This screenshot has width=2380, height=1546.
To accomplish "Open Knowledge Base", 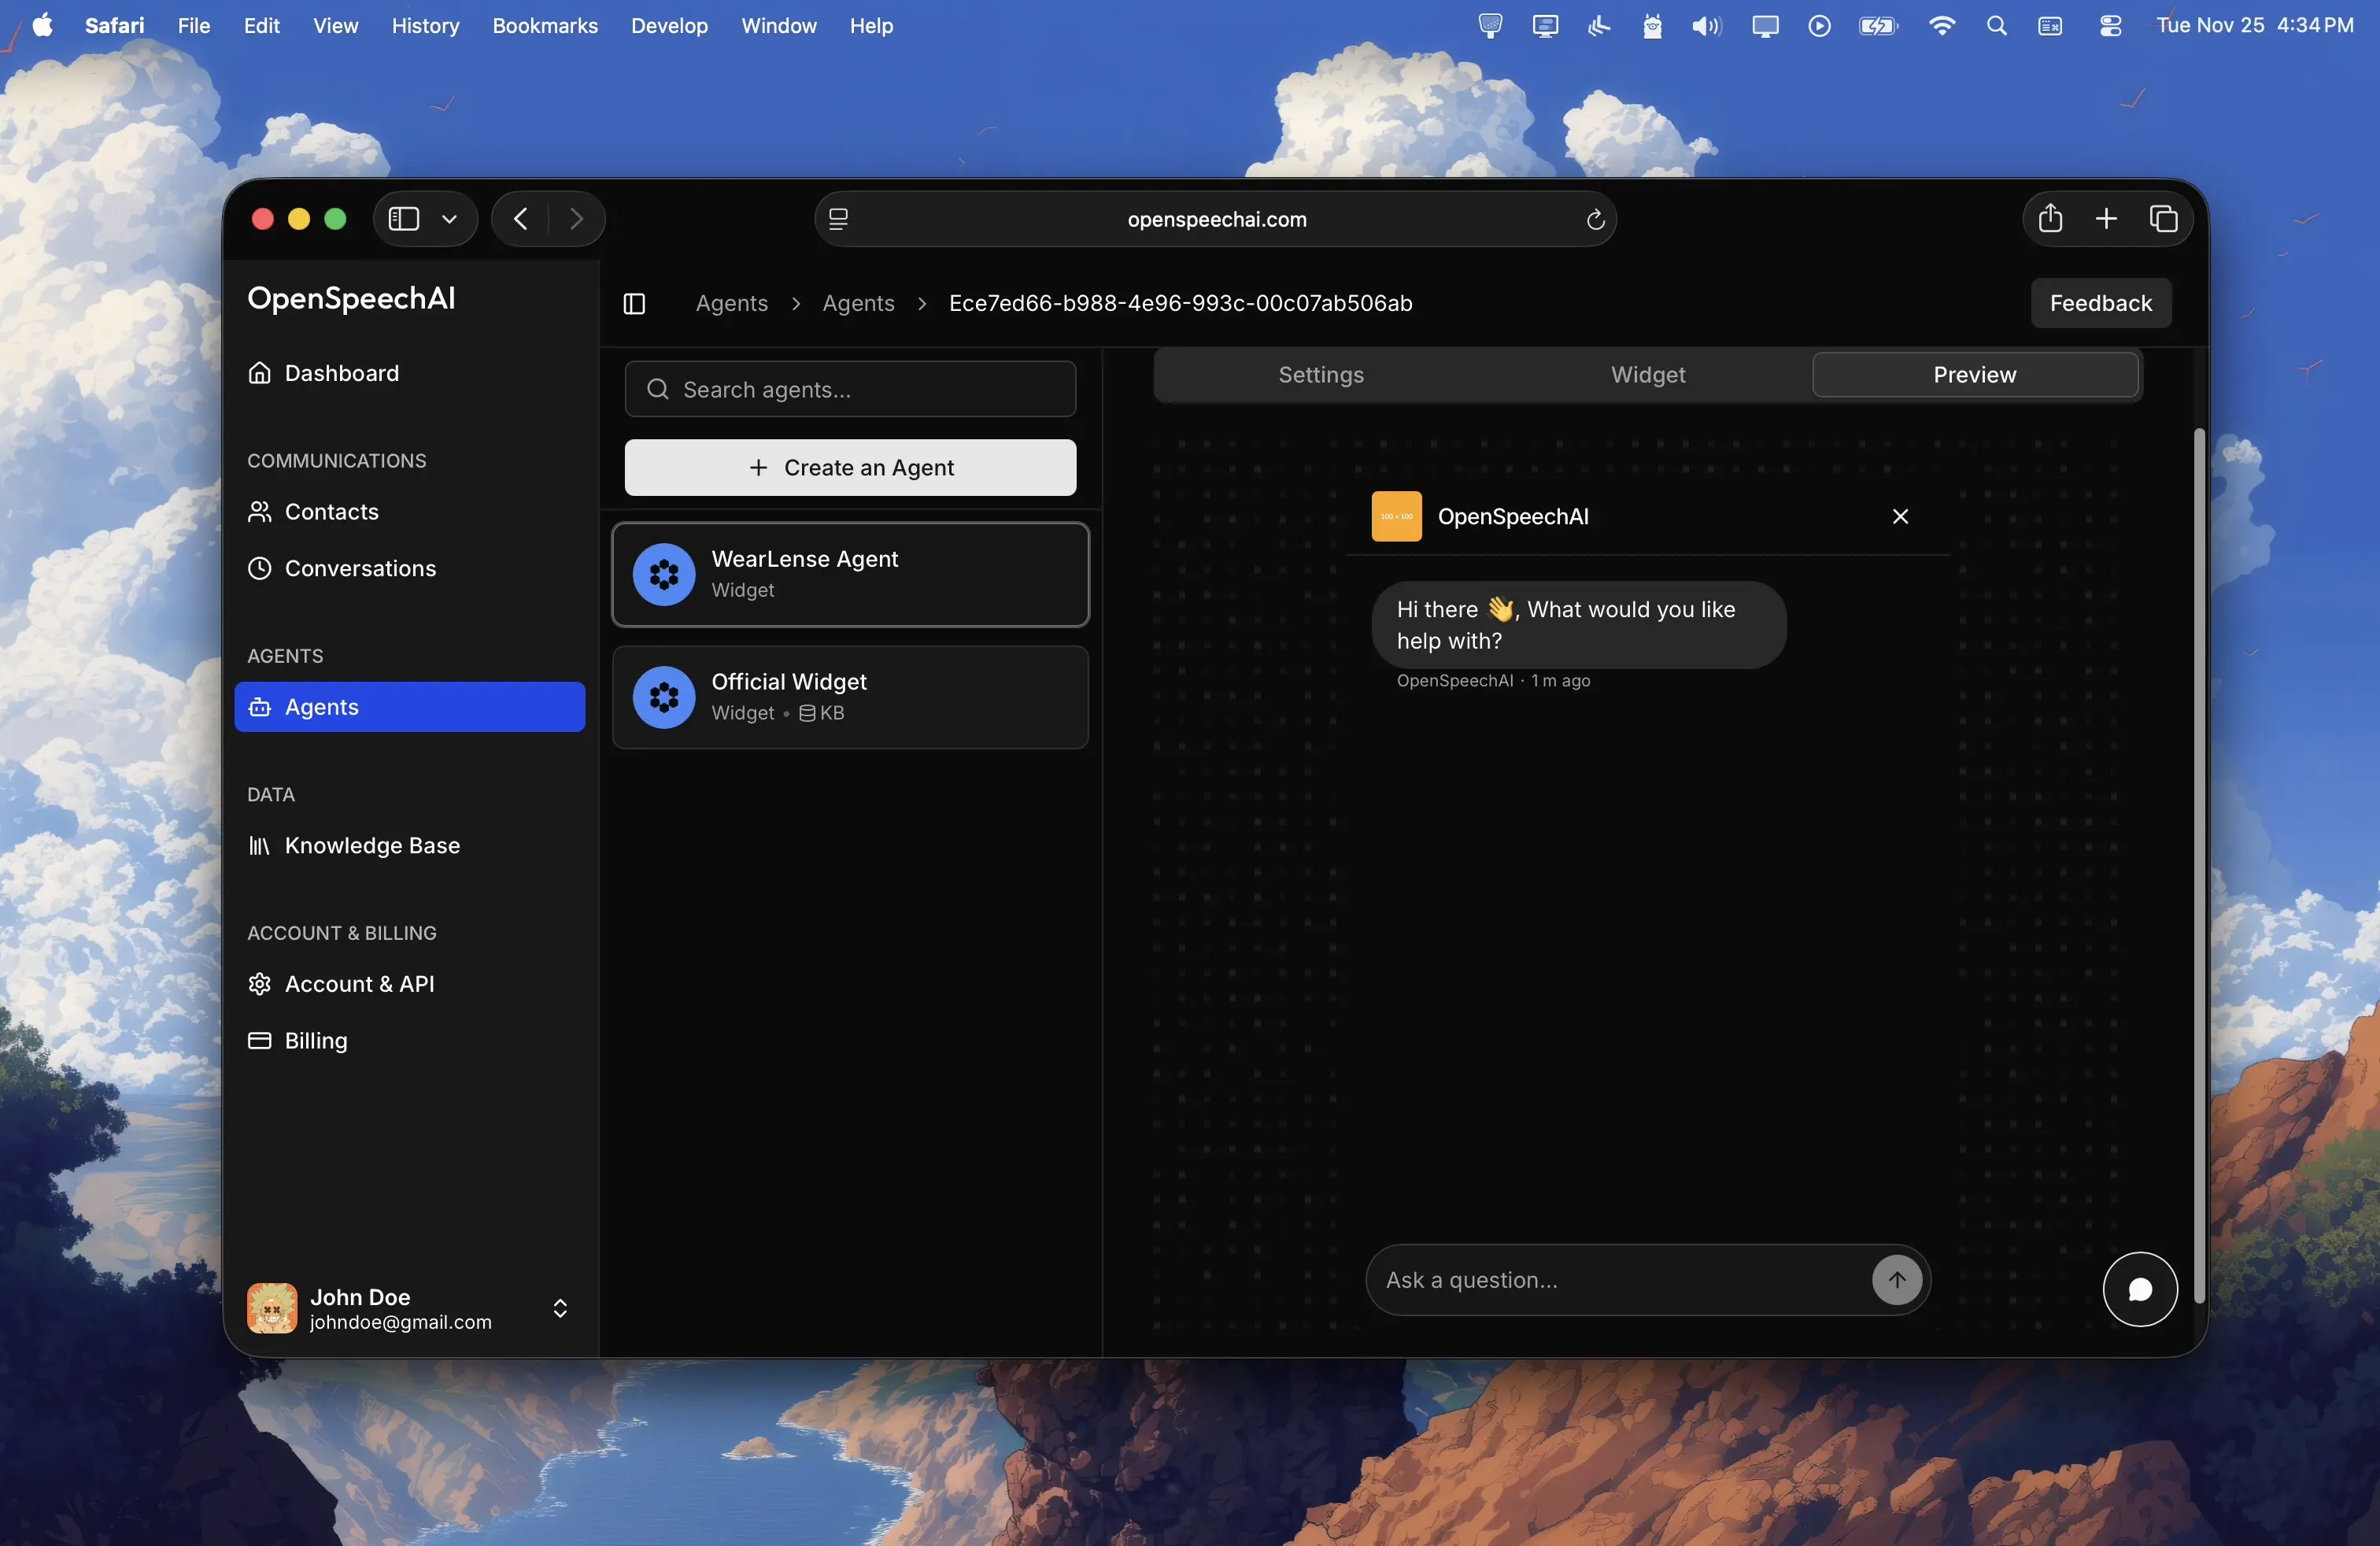I will [410, 846].
